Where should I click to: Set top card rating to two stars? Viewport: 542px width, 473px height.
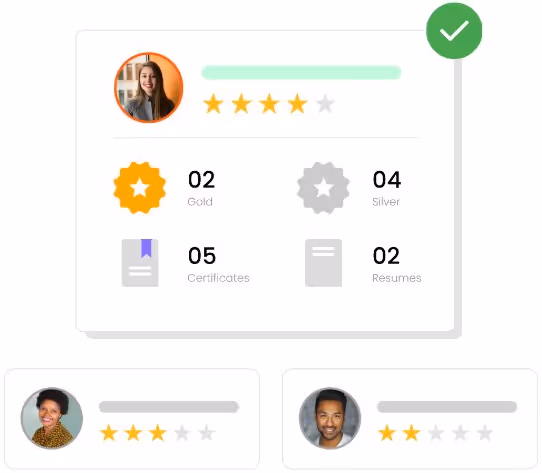[241, 103]
